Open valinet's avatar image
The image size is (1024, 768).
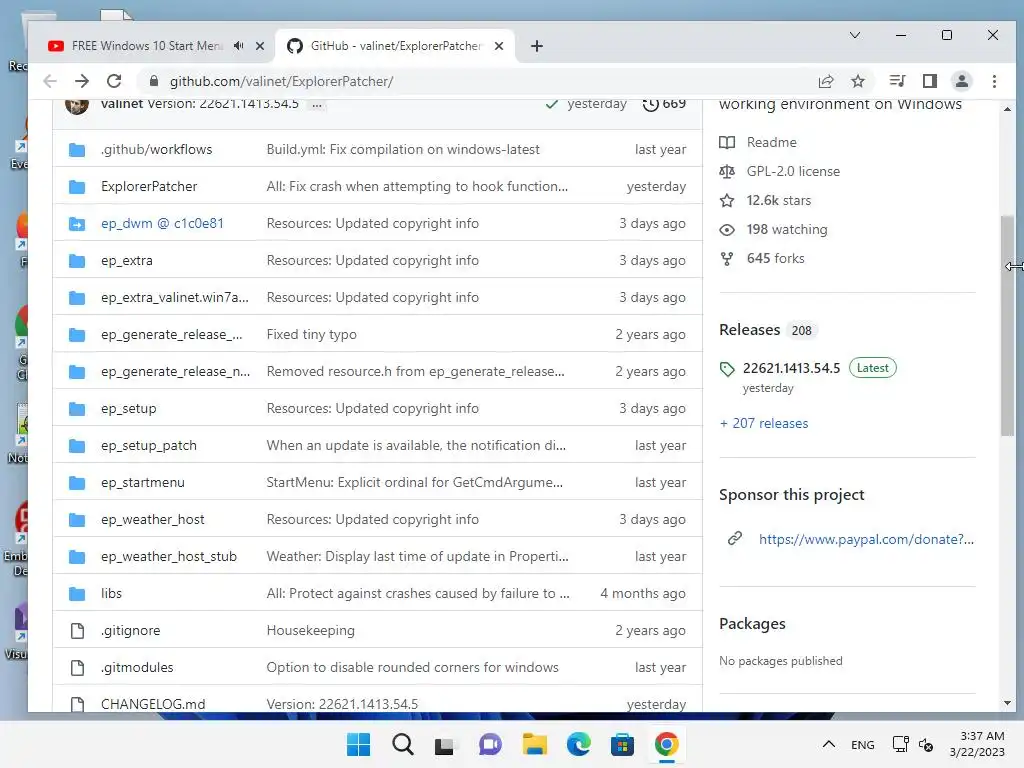click(76, 104)
